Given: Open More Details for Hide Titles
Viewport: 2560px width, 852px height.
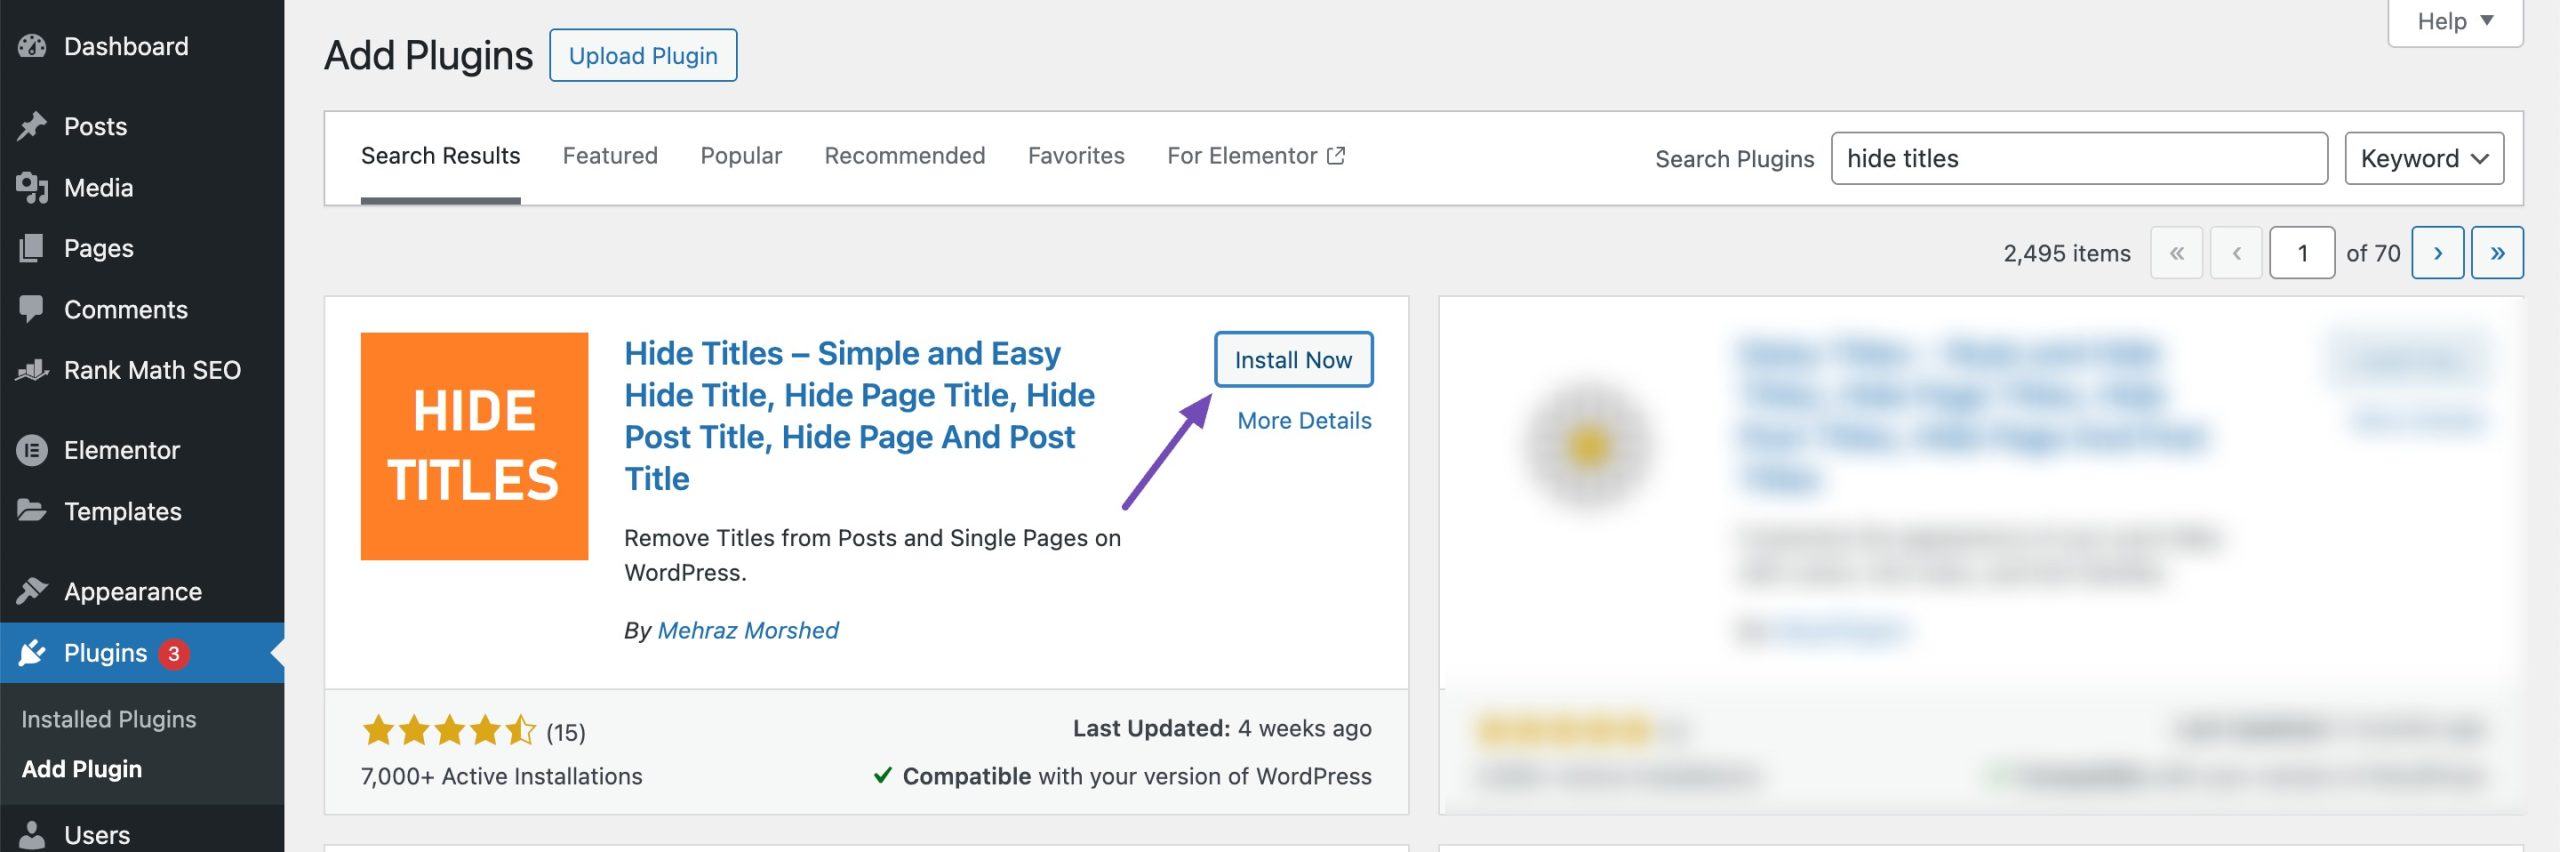Looking at the screenshot, I should tap(1304, 421).
